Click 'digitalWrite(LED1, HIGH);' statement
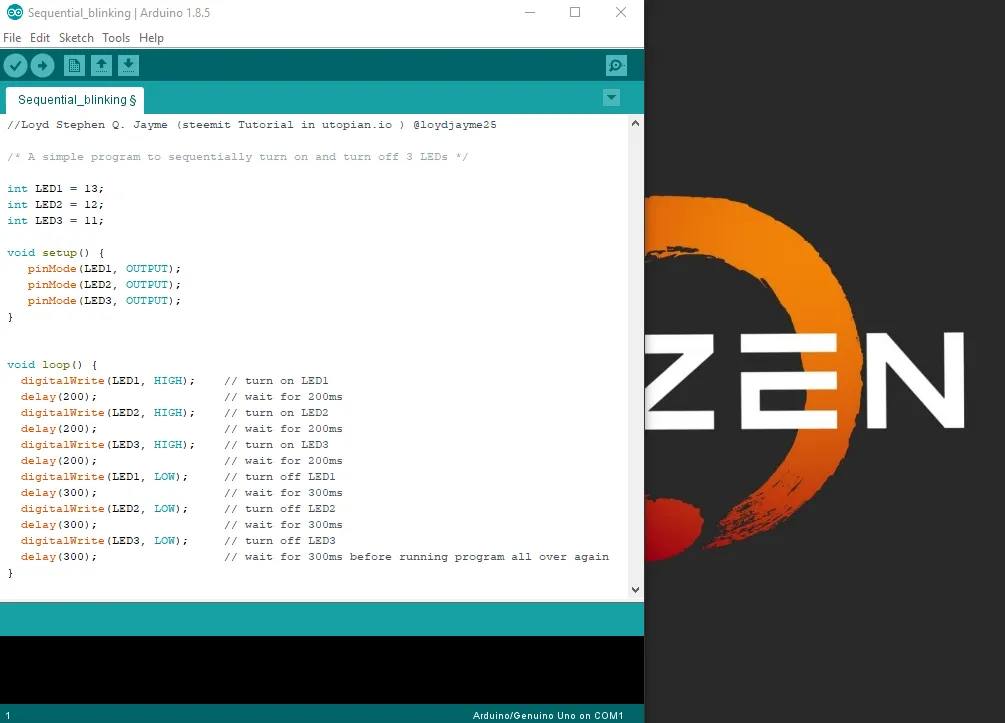 click(108, 381)
